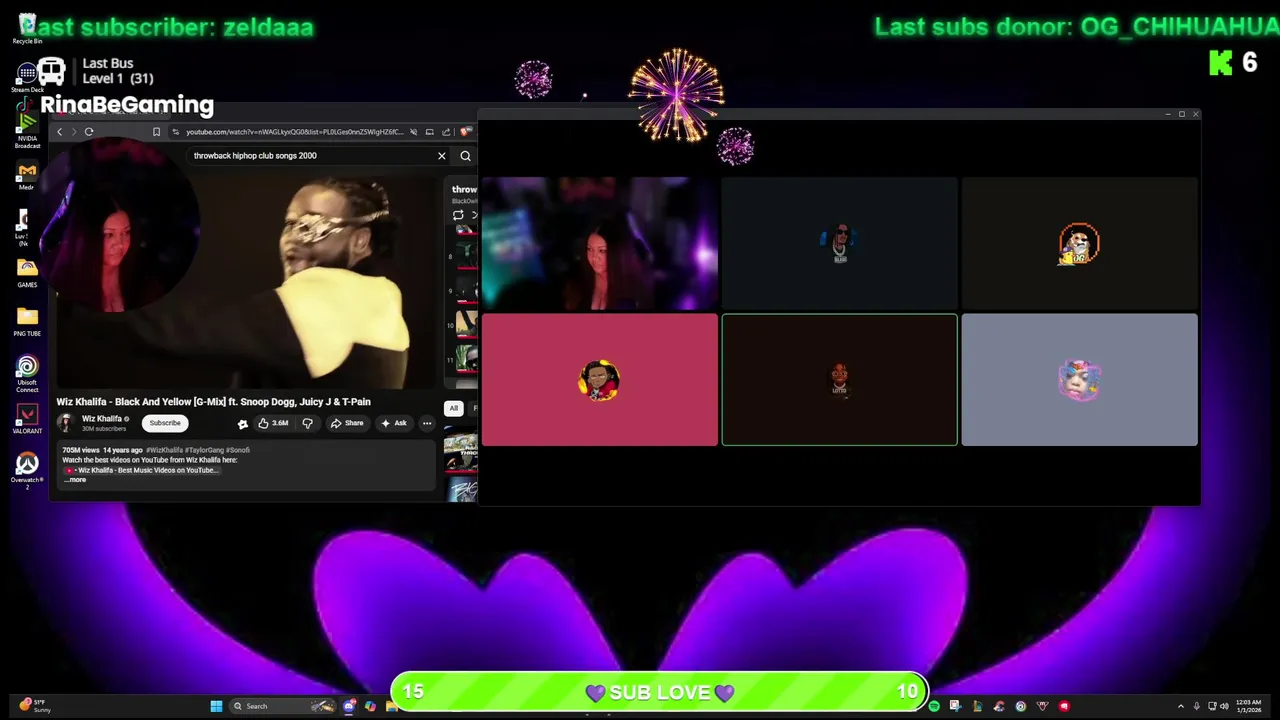Subscribe to the Wiz Khalifa channel
This screenshot has width=1280, height=720.
(165, 423)
